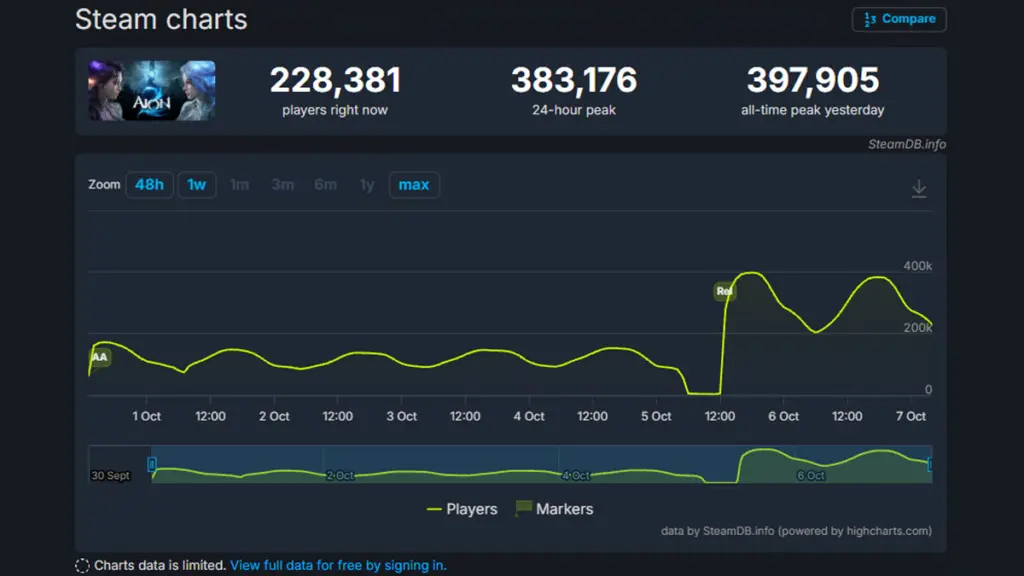1024x576 pixels.
Task: Click the '7 Oct' axis label
Action: (910, 417)
